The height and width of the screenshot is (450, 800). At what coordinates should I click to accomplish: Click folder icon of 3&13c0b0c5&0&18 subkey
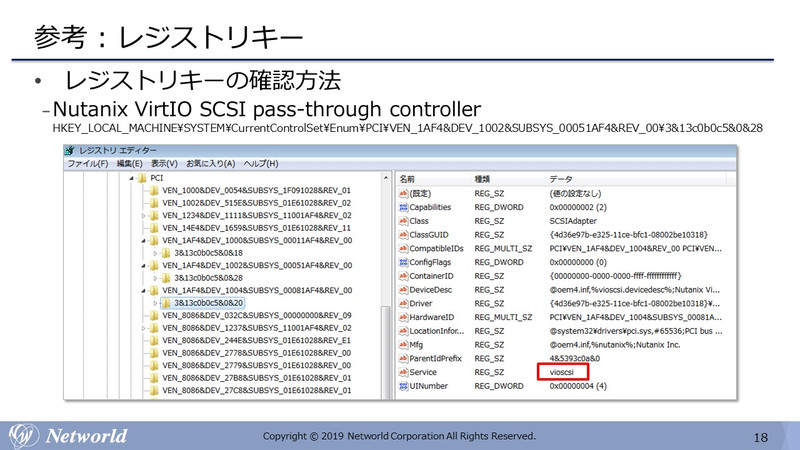(166, 253)
